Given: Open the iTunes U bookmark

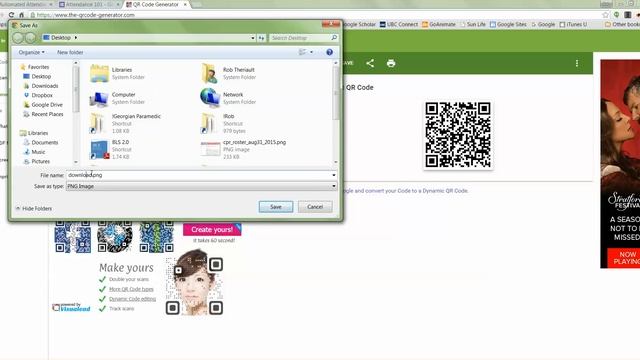Looking at the screenshot, I should pyautogui.click(x=573, y=24).
